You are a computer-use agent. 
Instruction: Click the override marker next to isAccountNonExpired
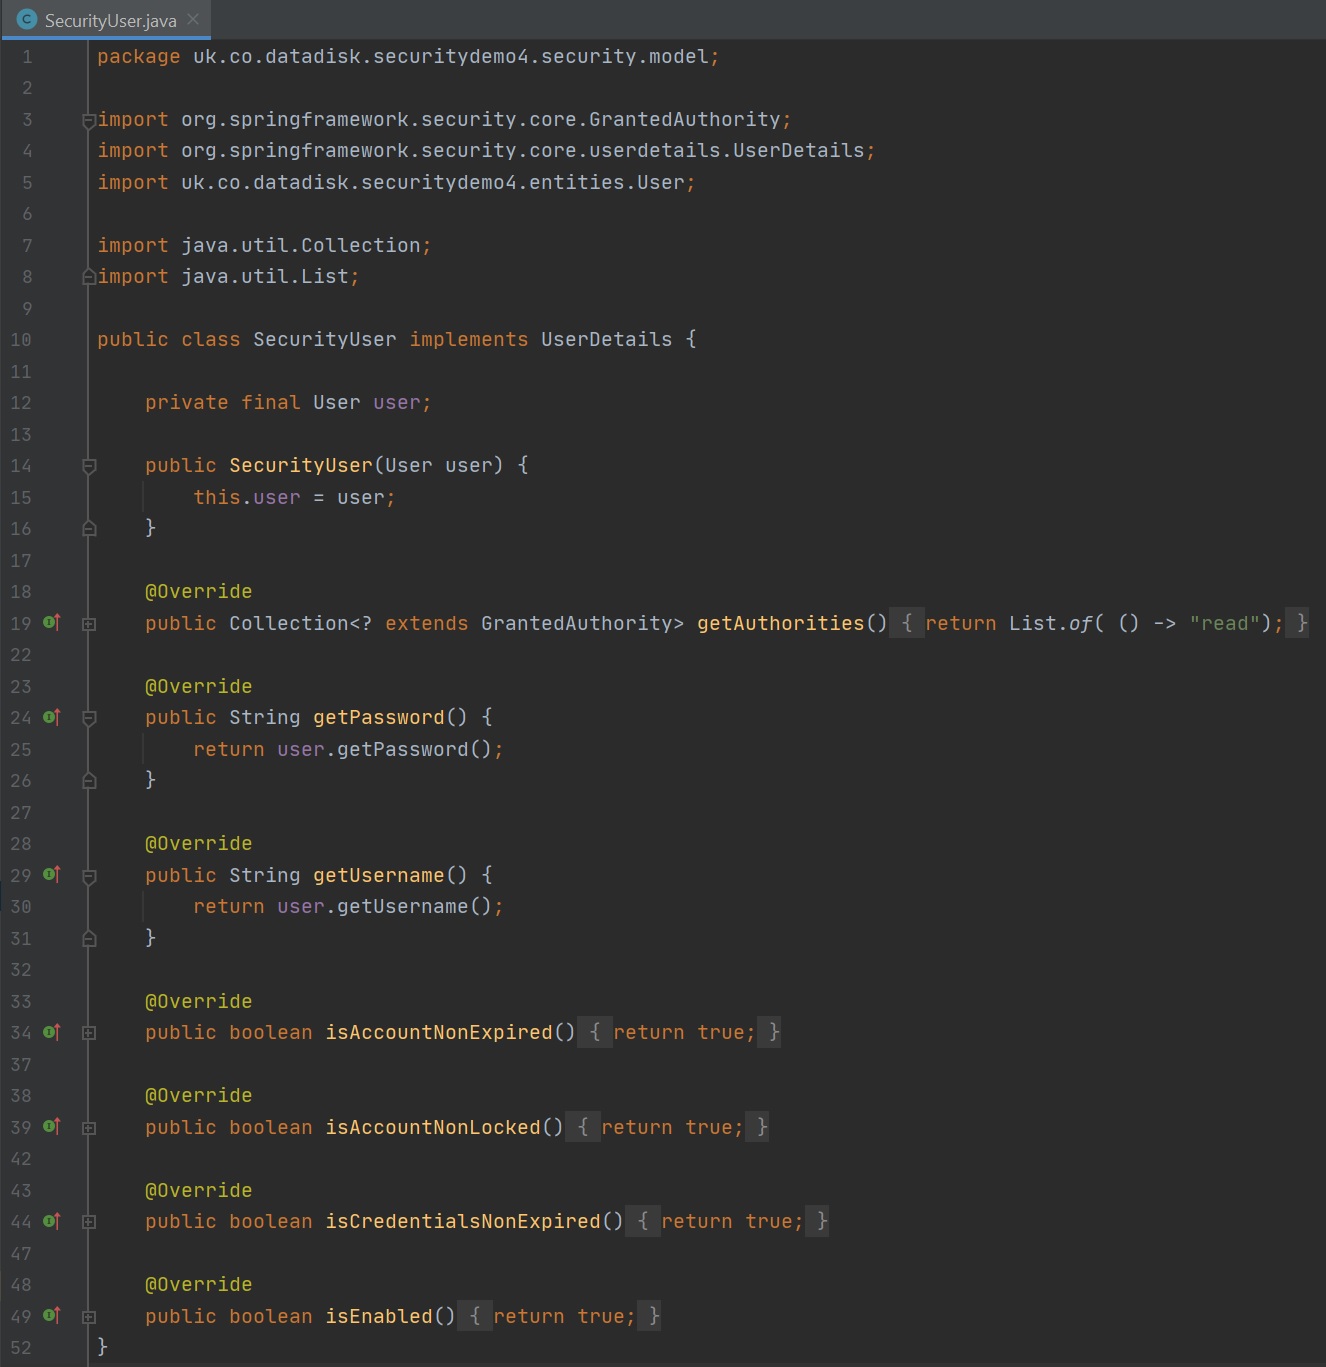[52, 1032]
